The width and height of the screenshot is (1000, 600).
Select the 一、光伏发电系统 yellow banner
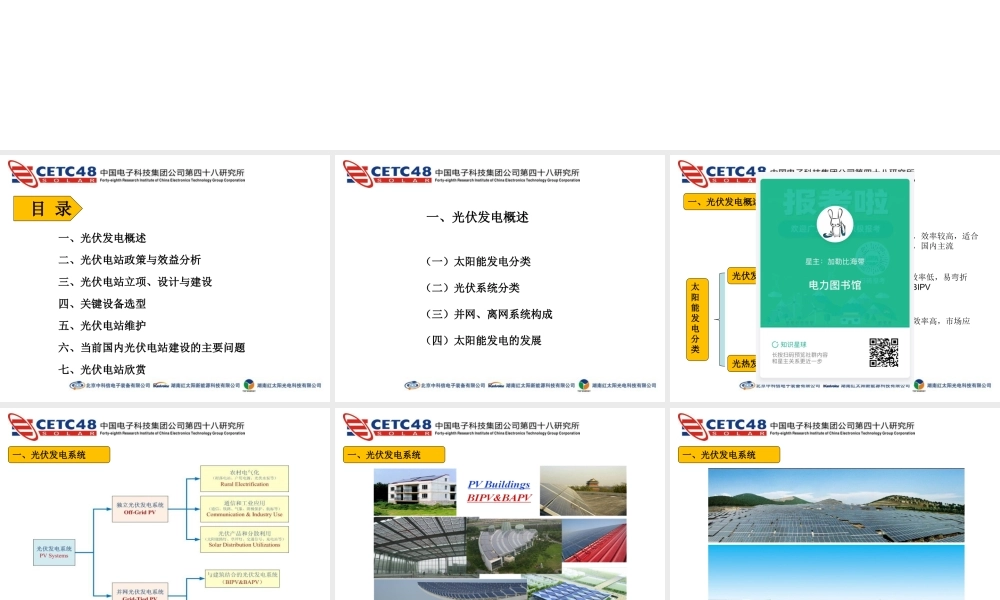tap(58, 454)
